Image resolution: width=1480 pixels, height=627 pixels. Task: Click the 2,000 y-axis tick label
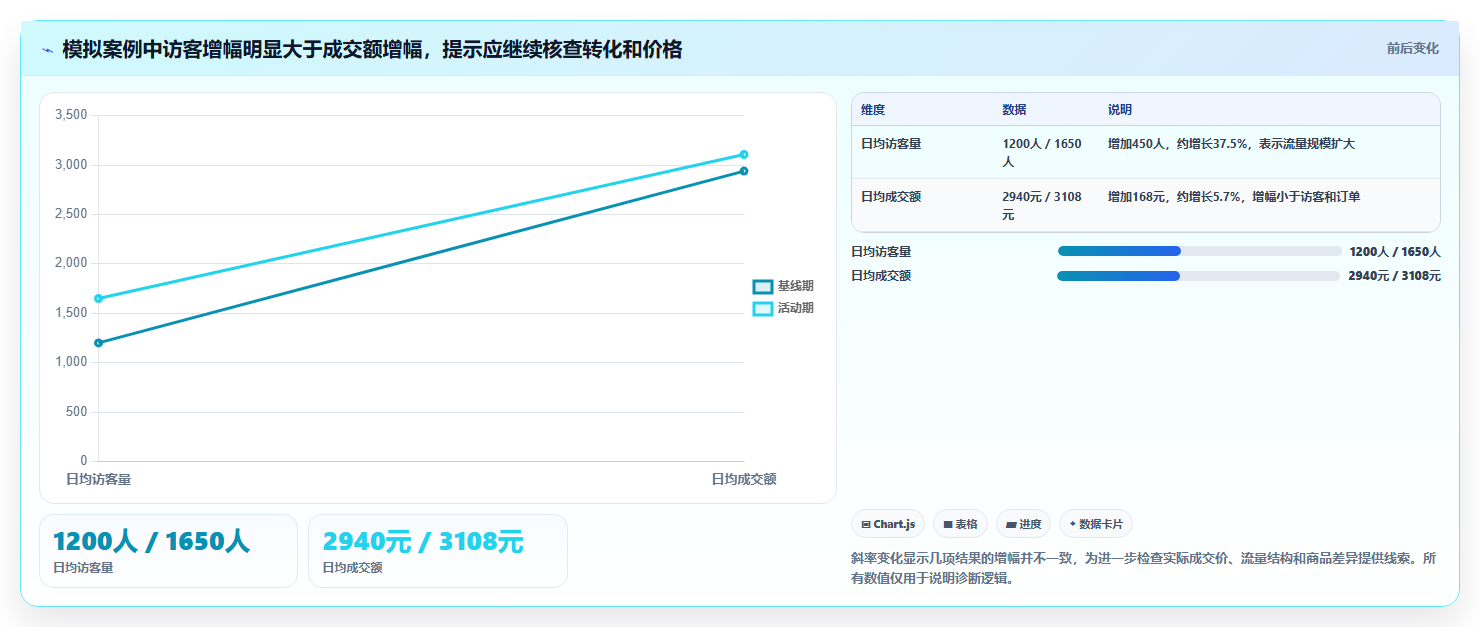click(71, 263)
